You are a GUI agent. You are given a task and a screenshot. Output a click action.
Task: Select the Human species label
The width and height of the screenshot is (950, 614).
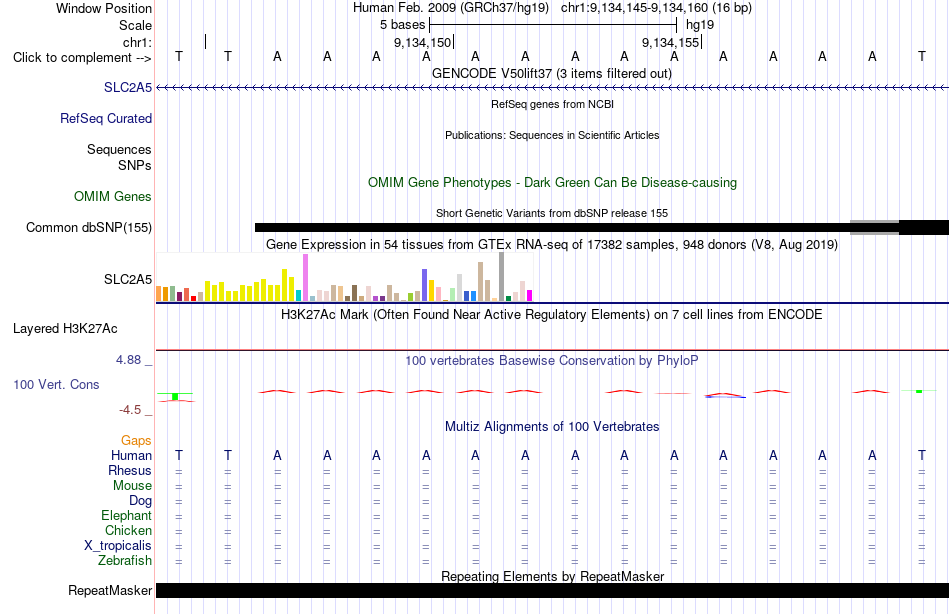click(x=131, y=455)
